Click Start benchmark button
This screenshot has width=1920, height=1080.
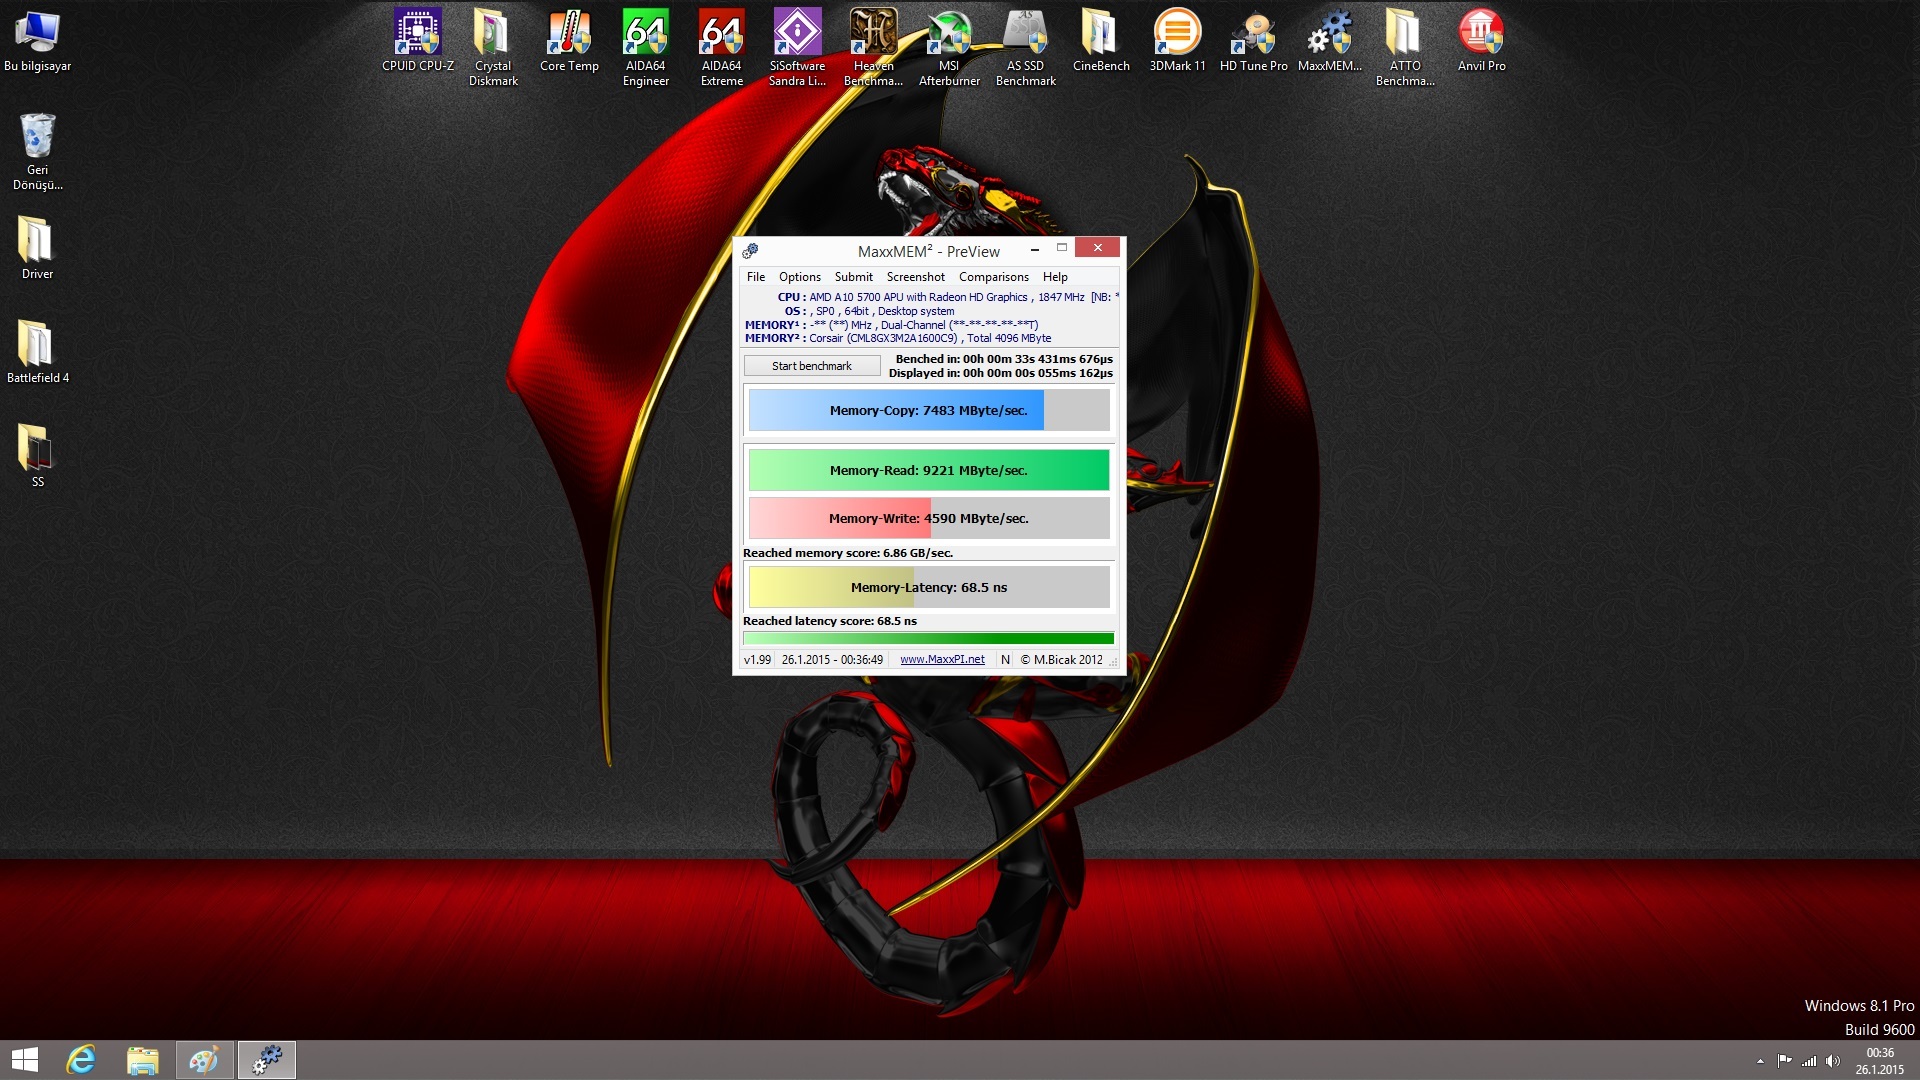pos(812,366)
